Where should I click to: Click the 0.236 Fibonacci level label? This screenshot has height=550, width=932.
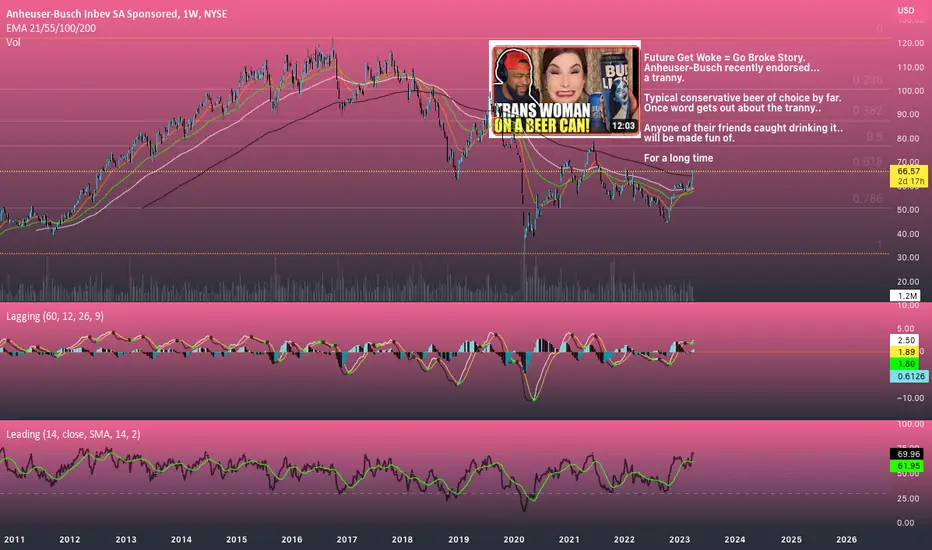(x=867, y=80)
